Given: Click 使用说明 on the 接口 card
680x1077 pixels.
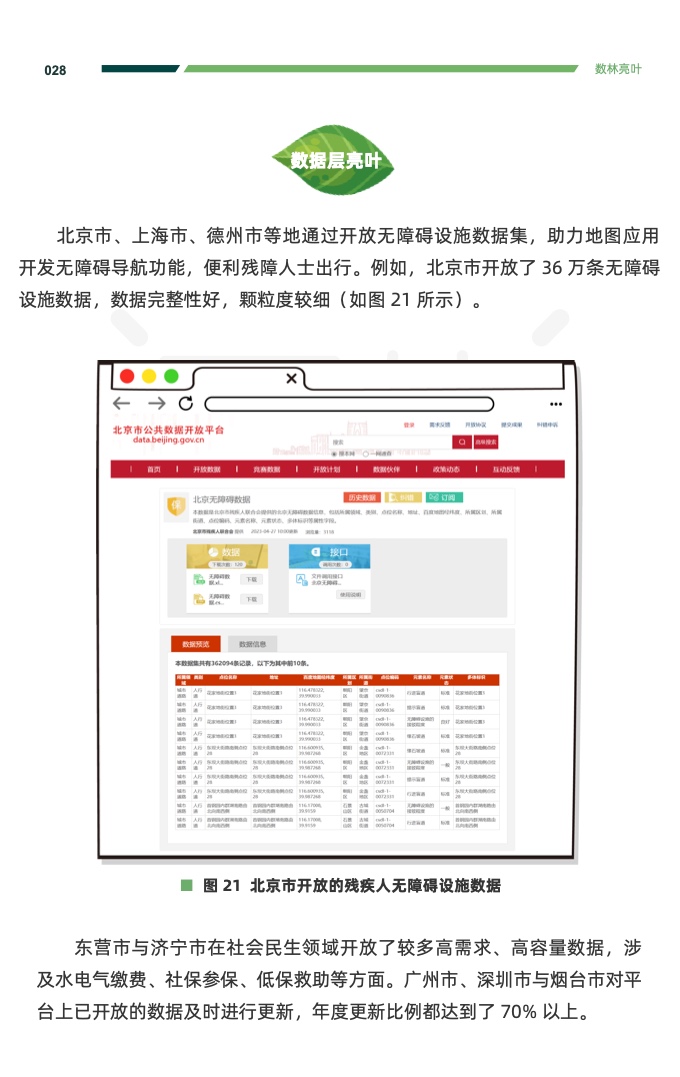Looking at the screenshot, I should [x=350, y=595].
